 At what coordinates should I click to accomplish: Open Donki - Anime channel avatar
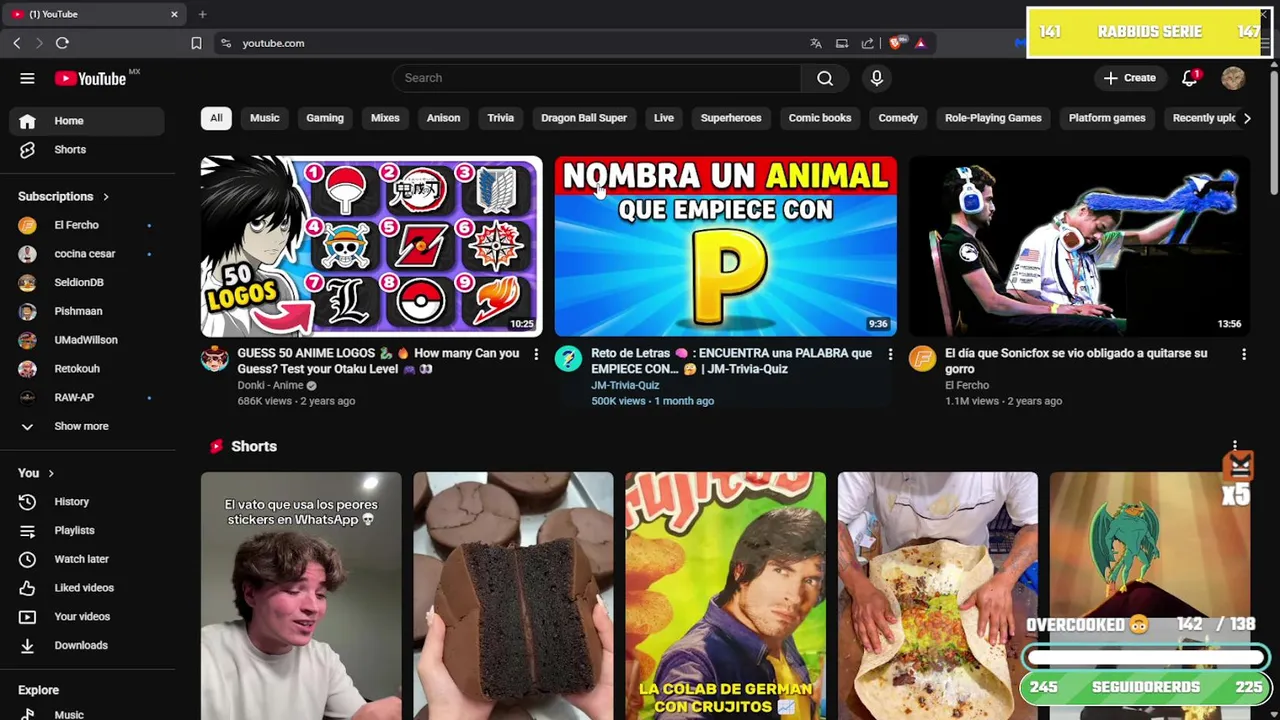[x=214, y=359]
